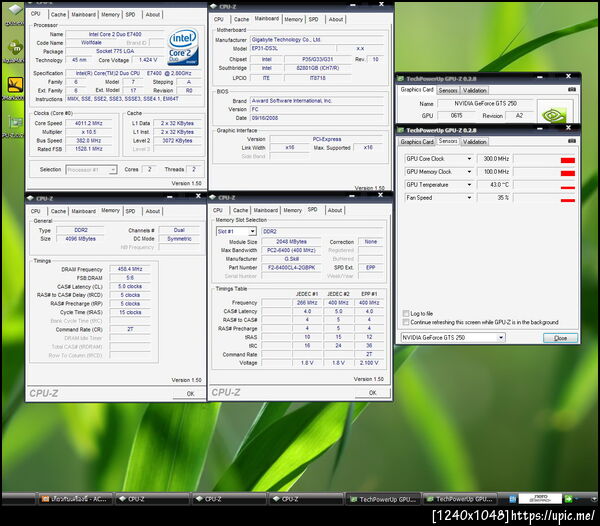Click the EN language indicator in tray
Screen dimensions: 600x526
pos(512,499)
